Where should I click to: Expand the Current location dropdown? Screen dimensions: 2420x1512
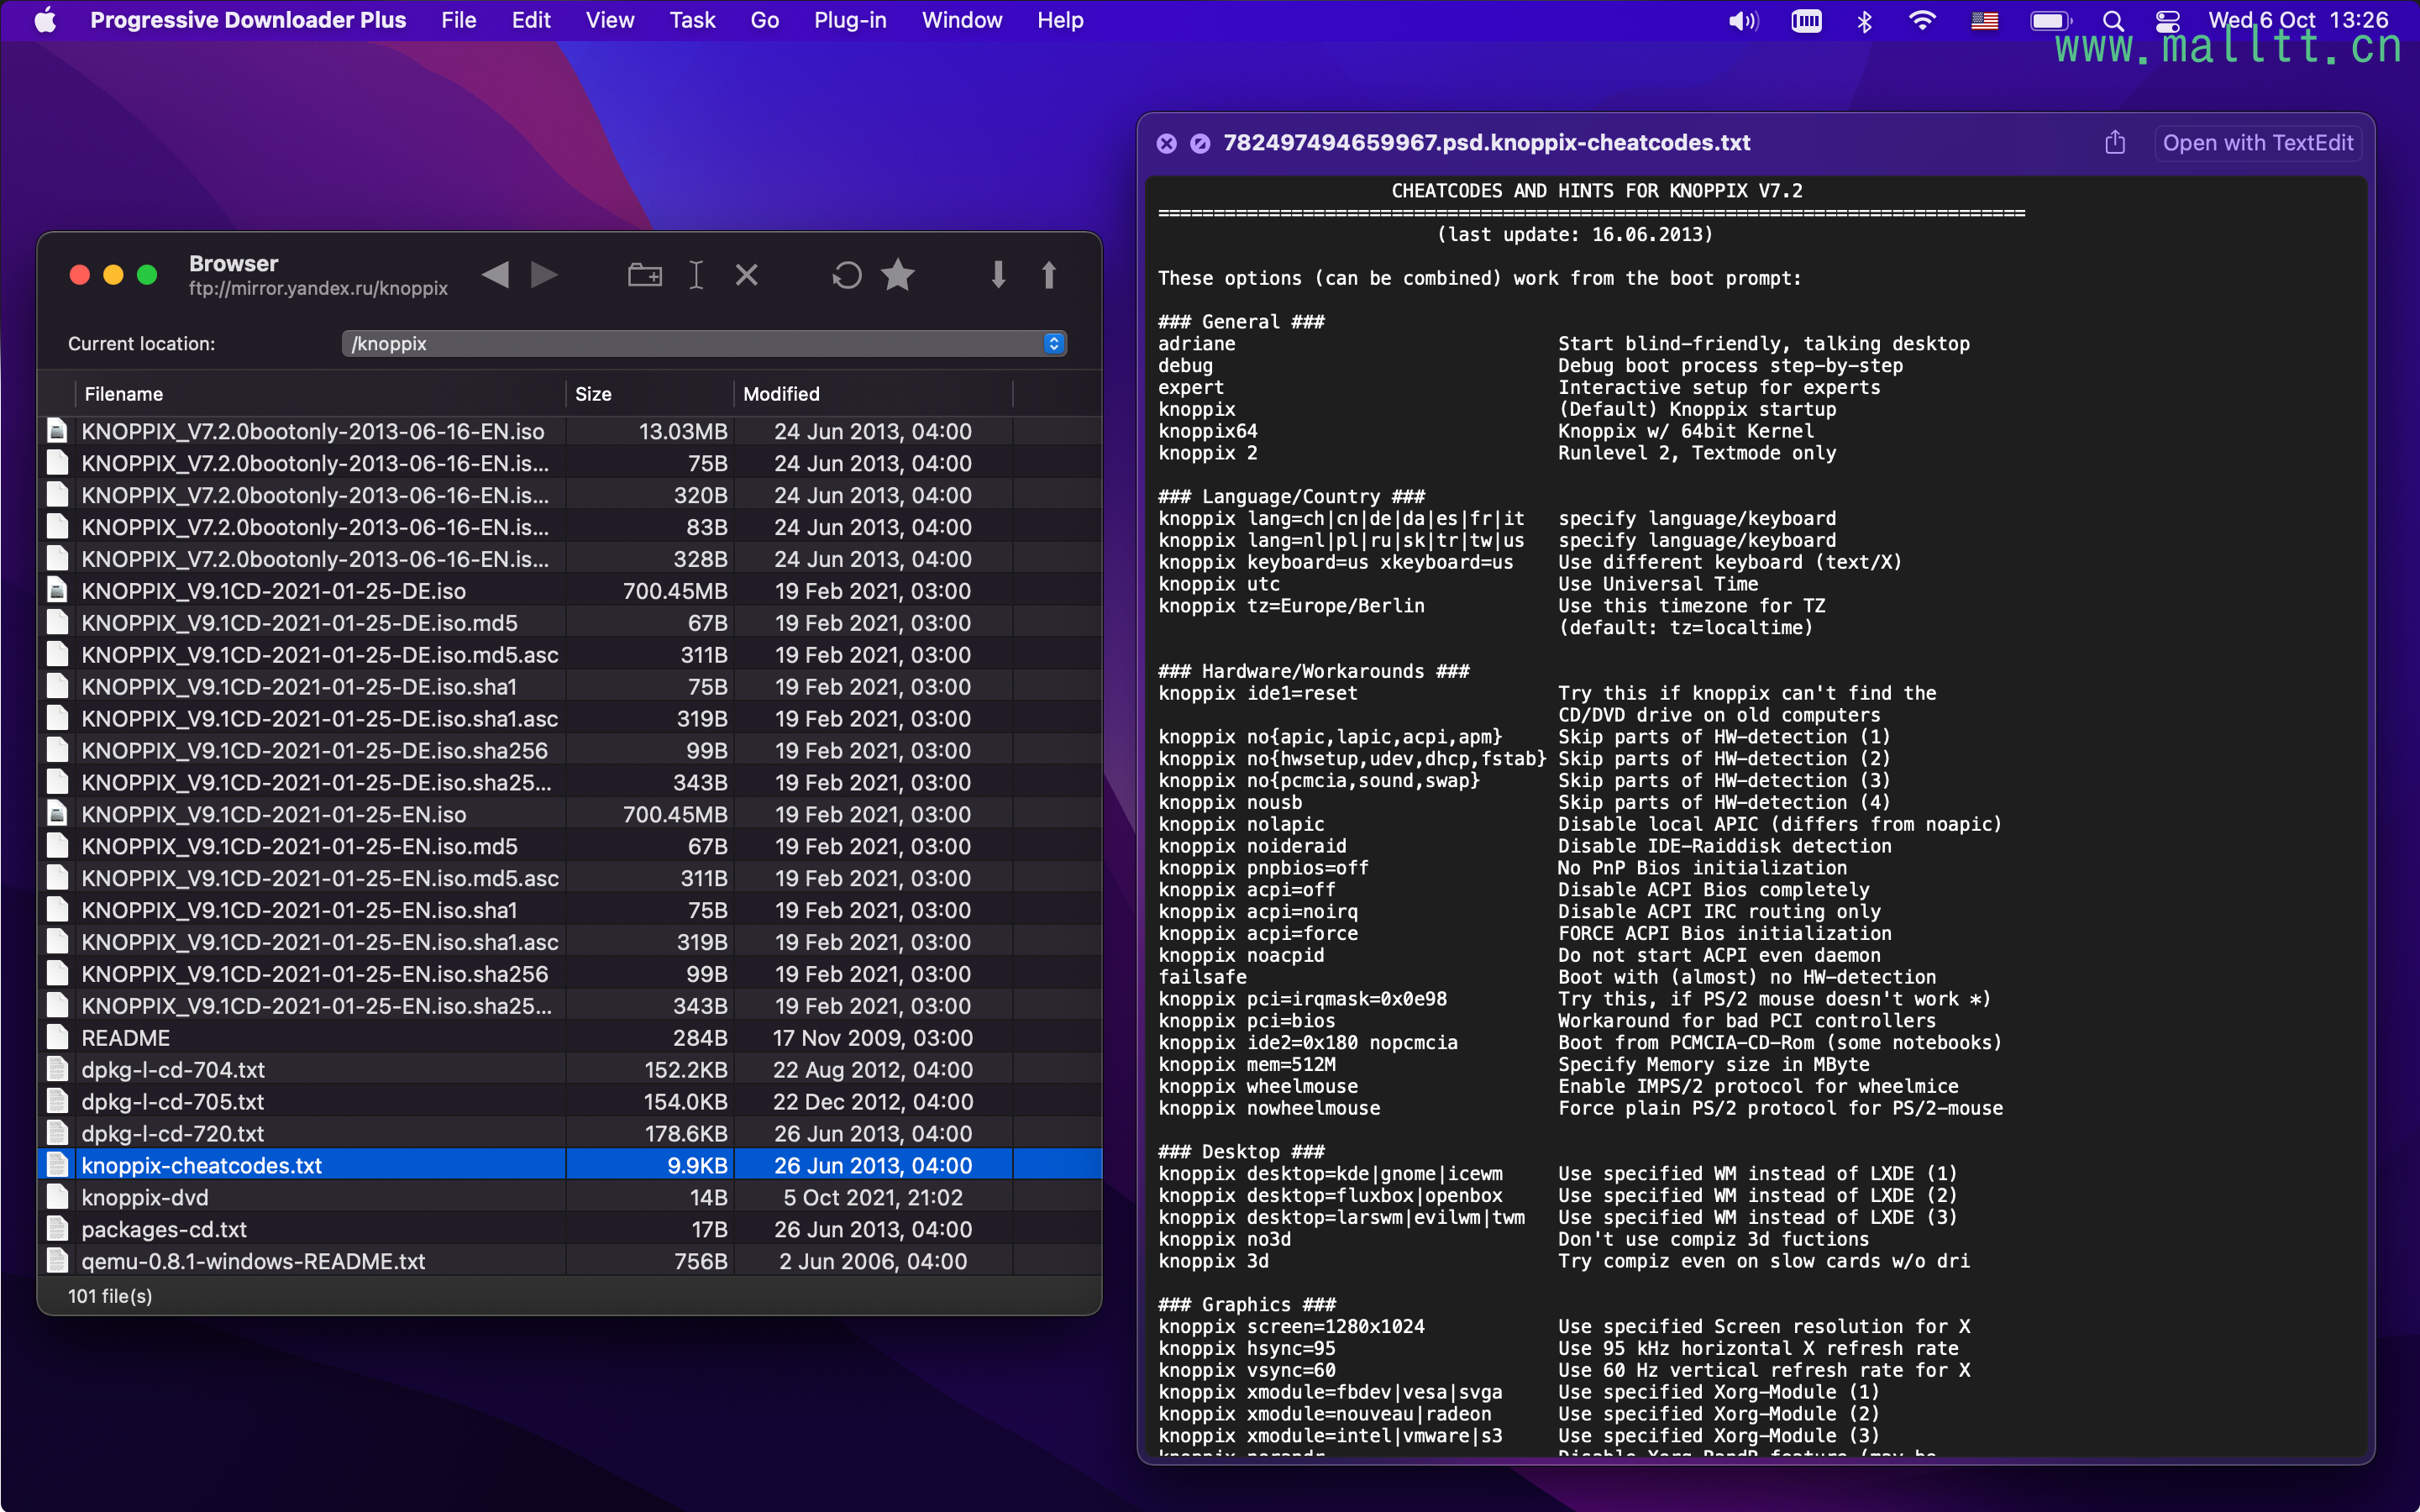(x=1053, y=343)
